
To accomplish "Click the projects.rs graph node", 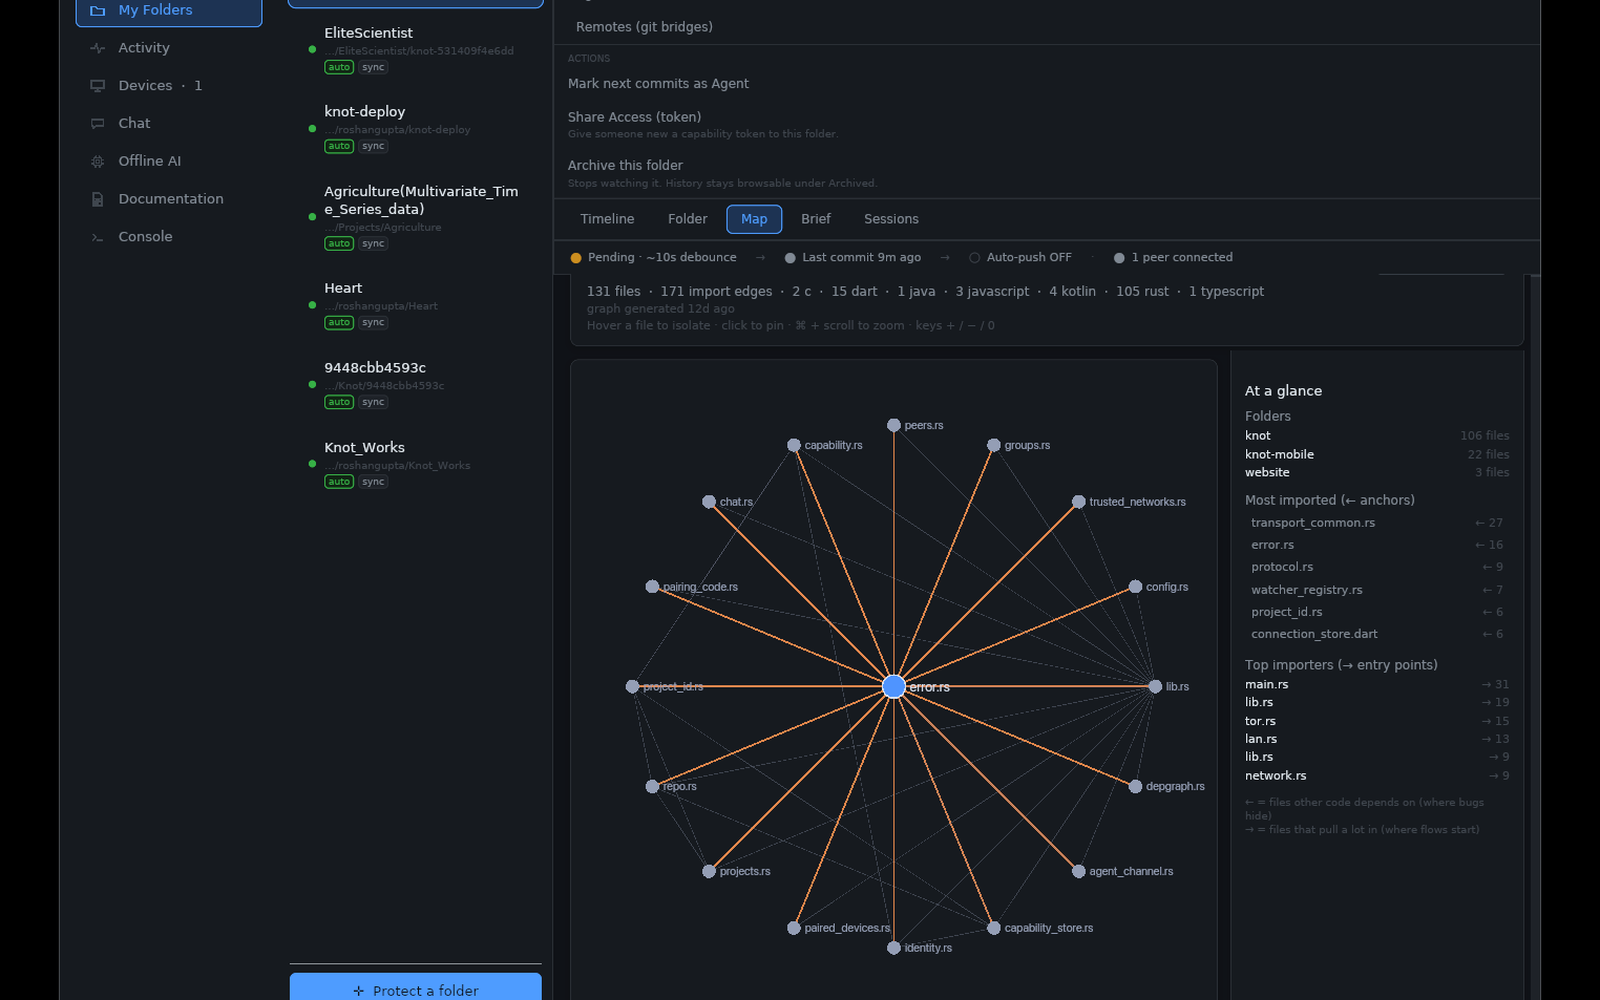I will (x=709, y=871).
